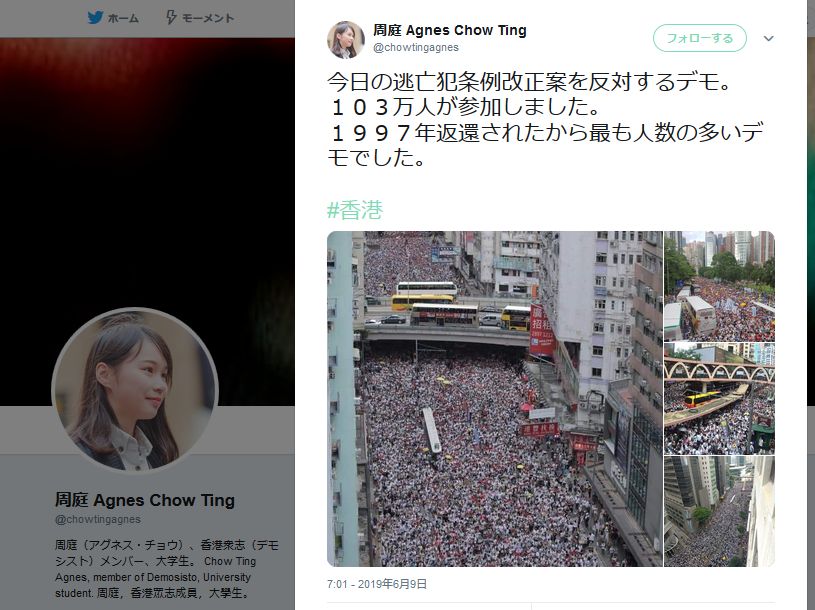815x610 pixels.
Task: Click the @chowtingagnes handle in tweet header
Action: [416, 47]
